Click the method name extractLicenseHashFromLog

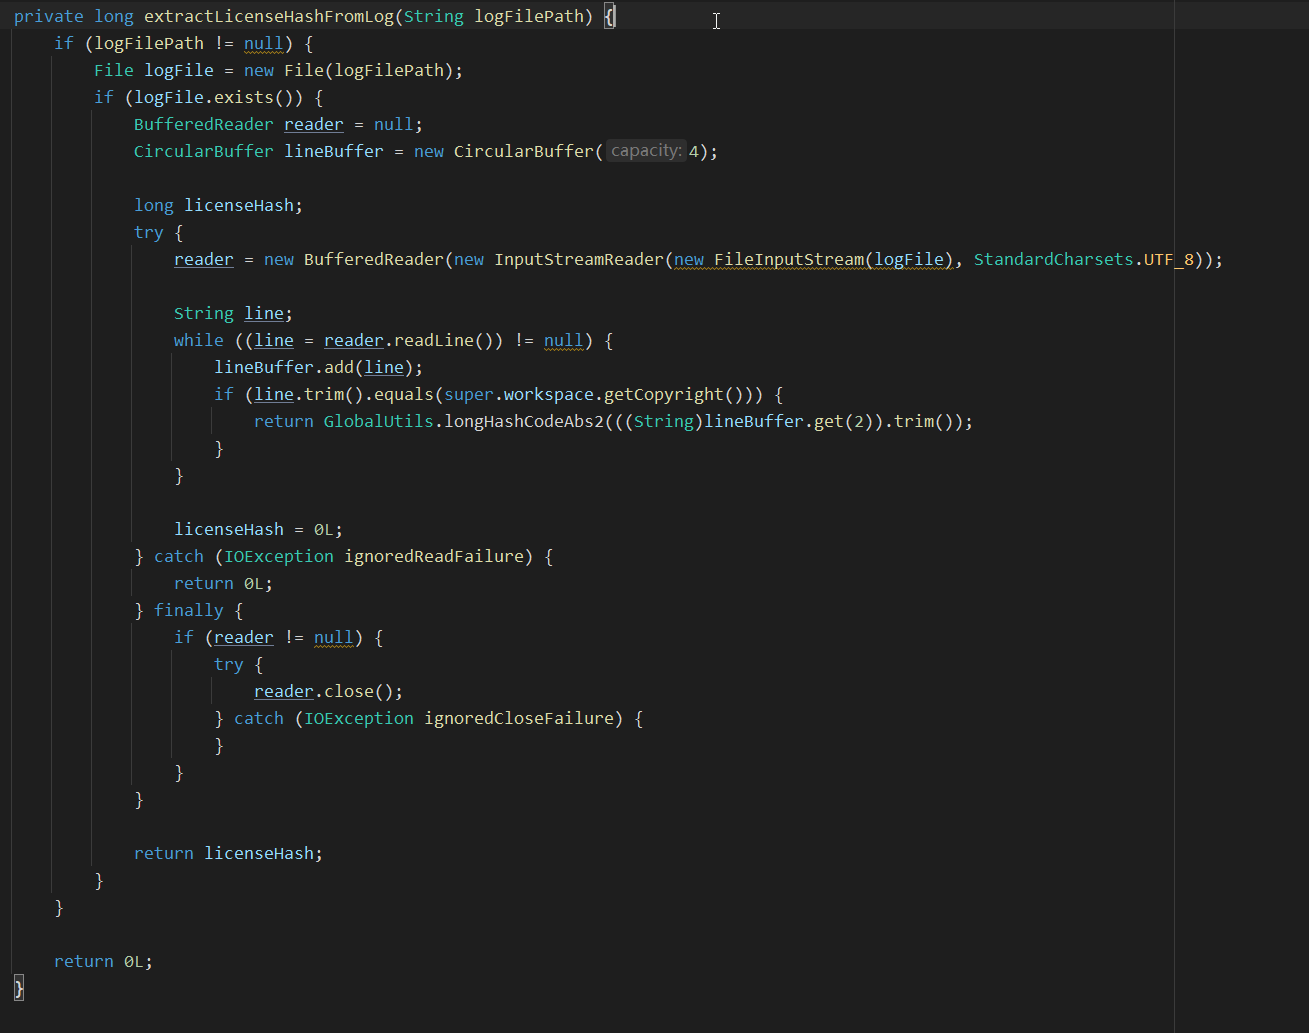tap(269, 16)
